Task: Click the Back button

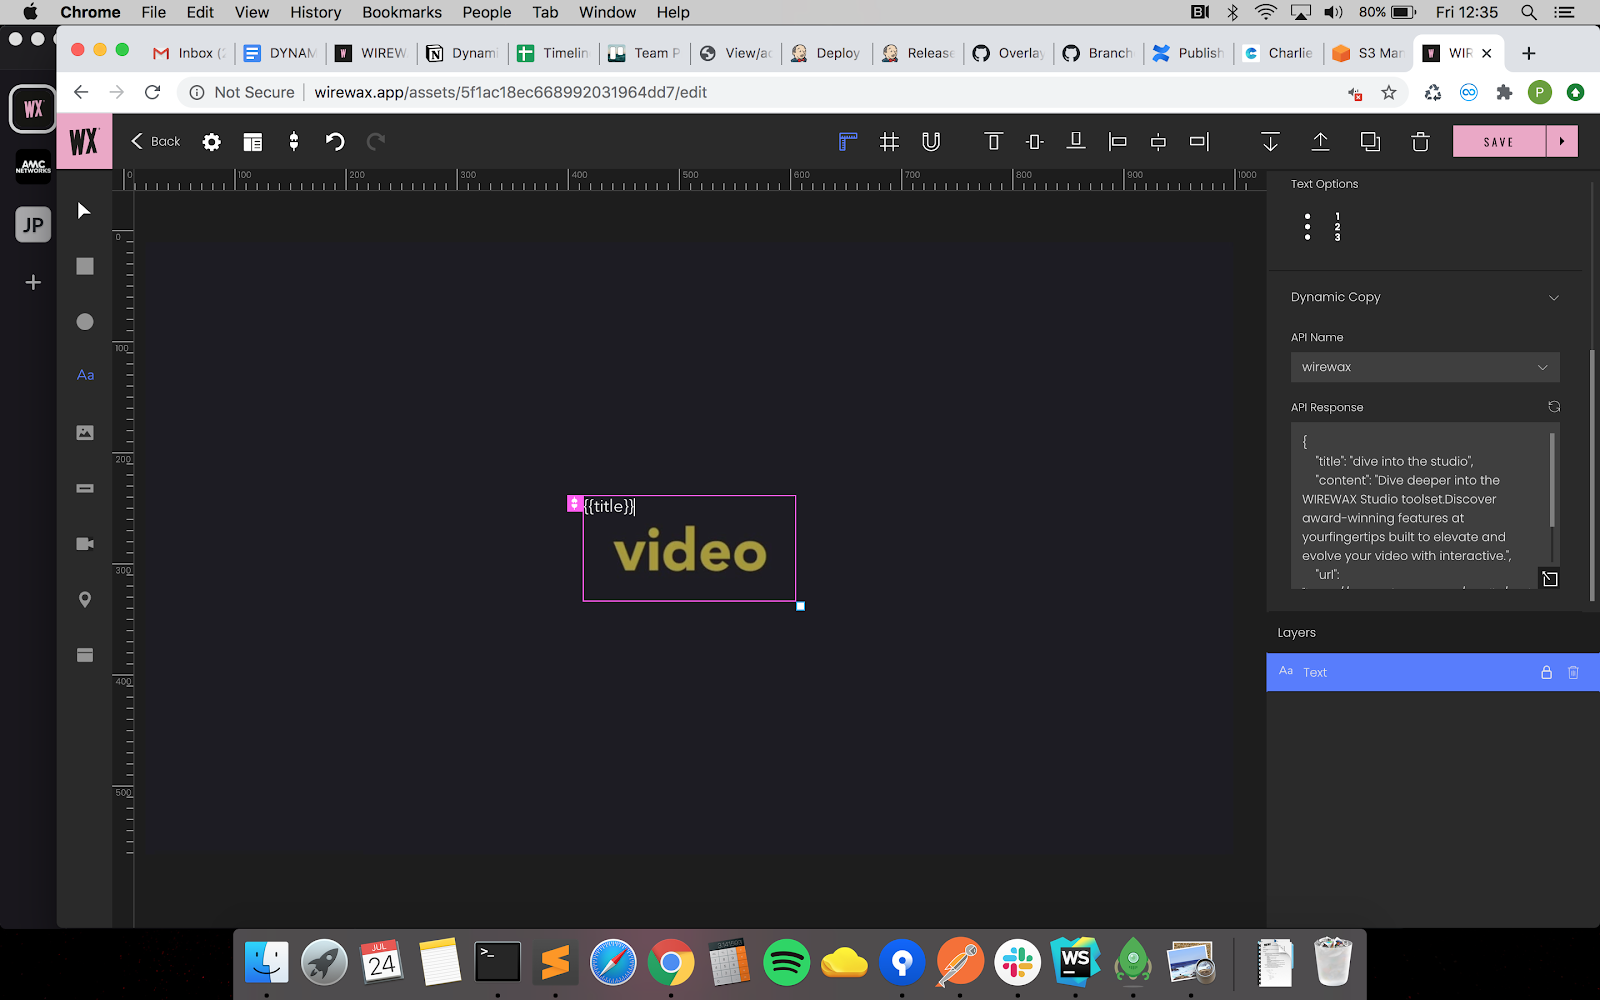Action: tap(156, 142)
